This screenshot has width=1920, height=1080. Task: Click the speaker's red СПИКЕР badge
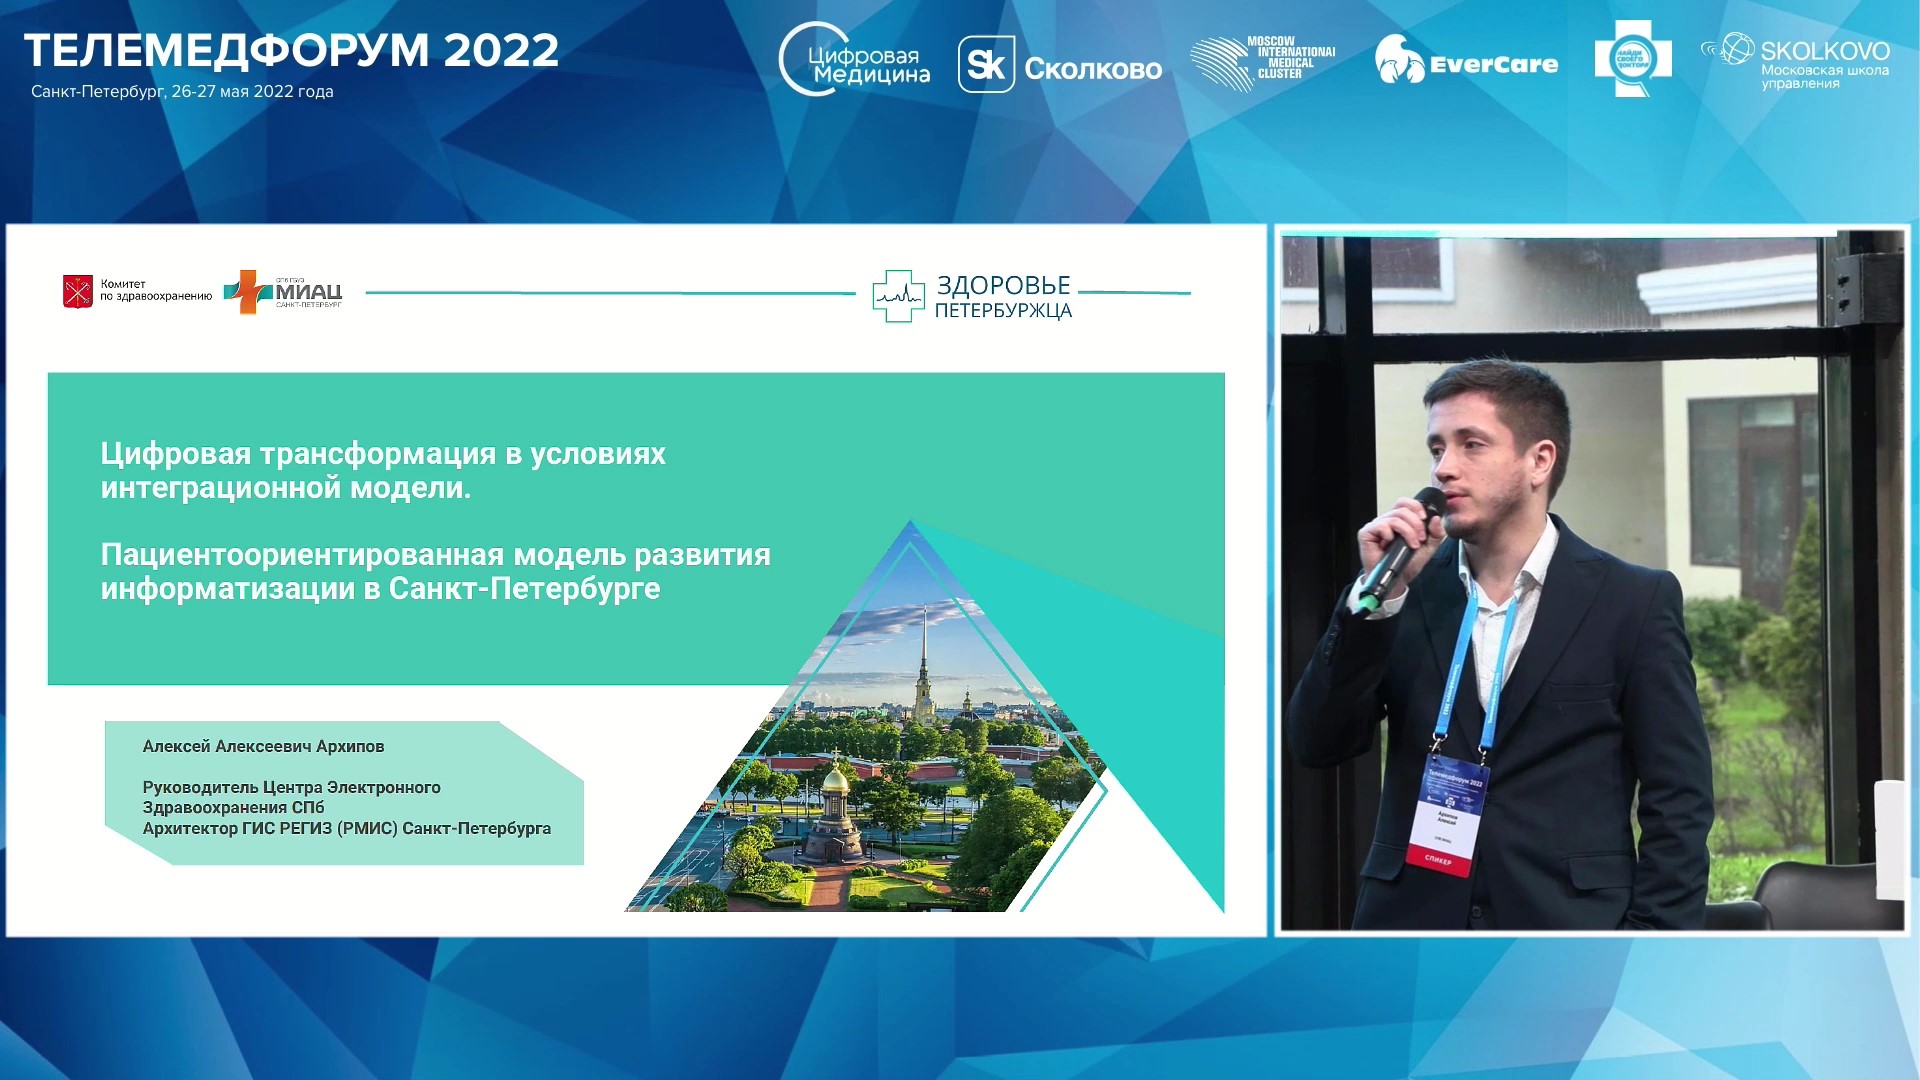[x=1440, y=858]
